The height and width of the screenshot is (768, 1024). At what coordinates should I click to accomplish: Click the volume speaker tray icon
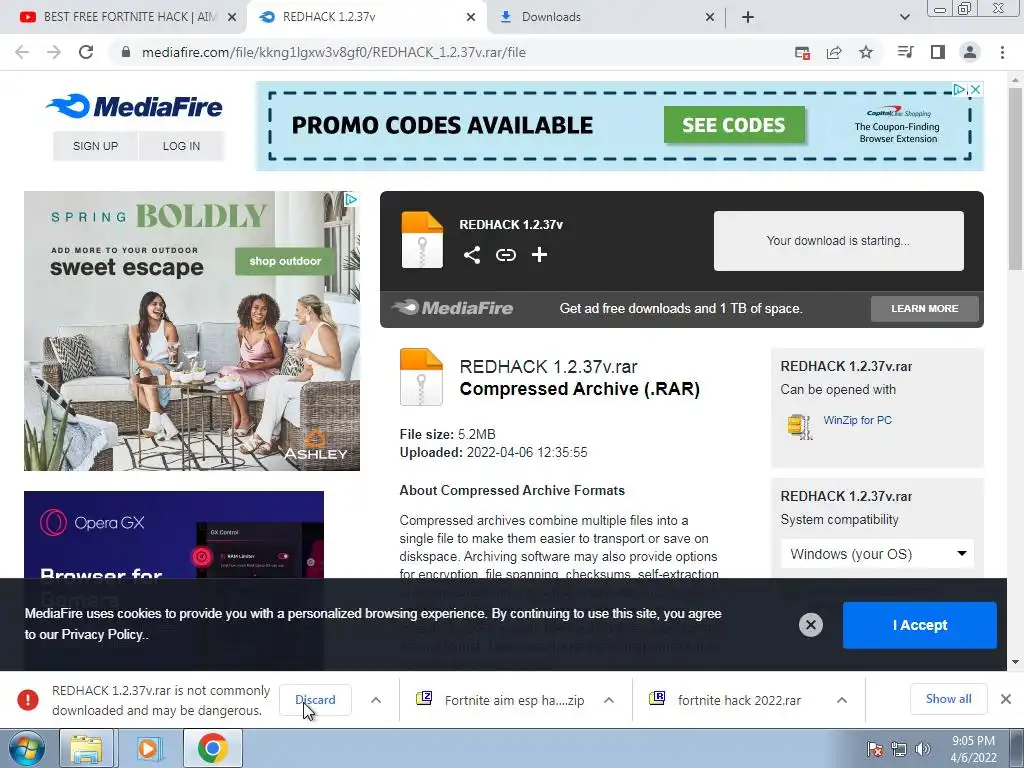(923, 748)
